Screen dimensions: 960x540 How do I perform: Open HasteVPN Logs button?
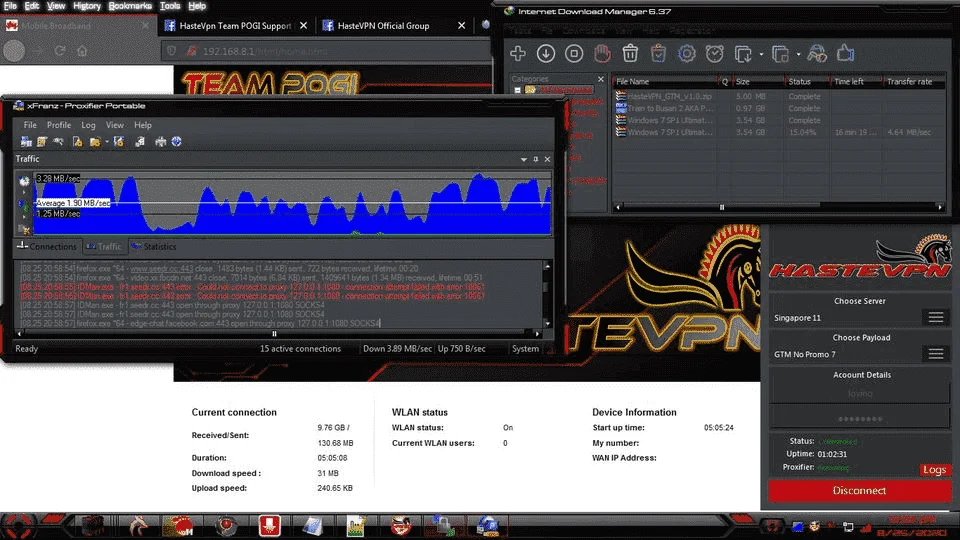934,470
